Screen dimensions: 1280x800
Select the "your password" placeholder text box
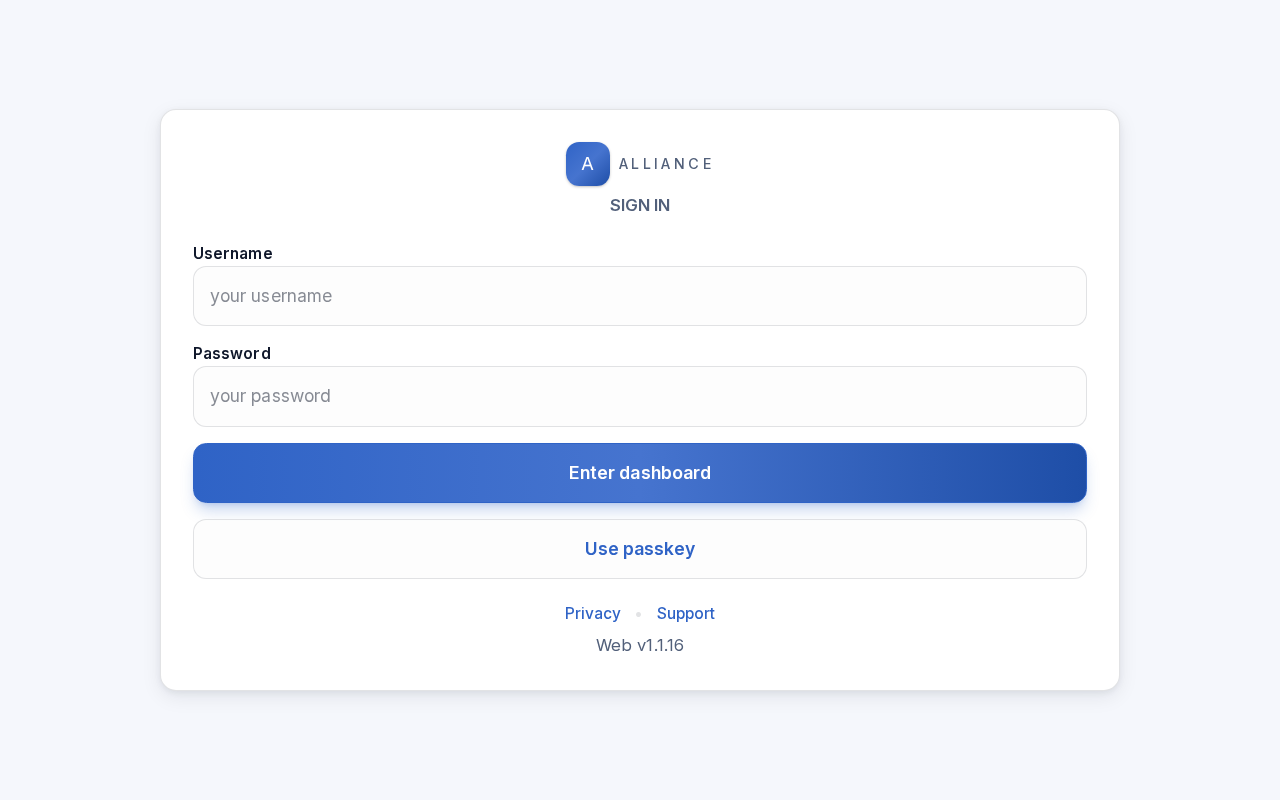pos(640,396)
